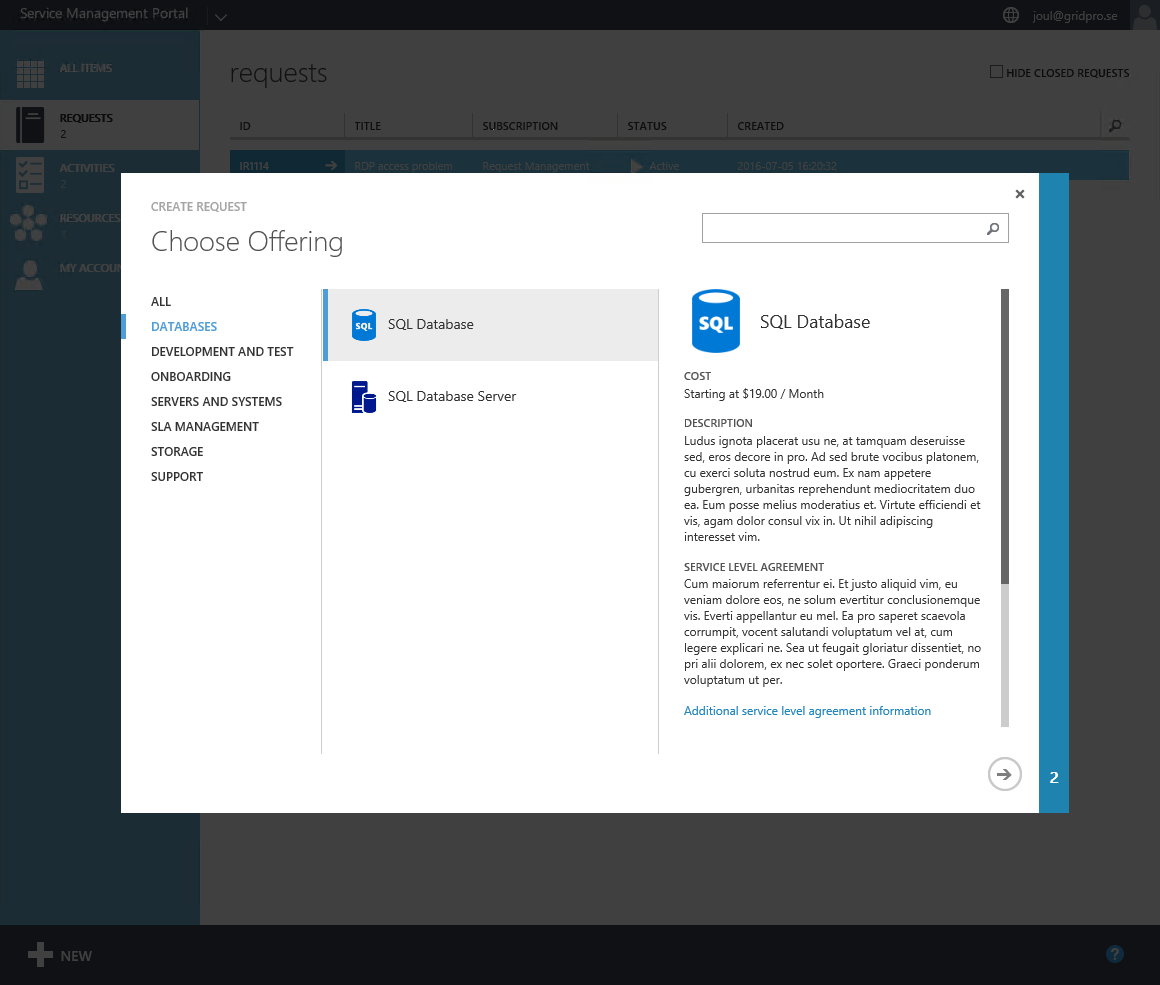Open the Requests notebook icon in sidebar
The height and width of the screenshot is (985, 1160).
tap(30, 125)
